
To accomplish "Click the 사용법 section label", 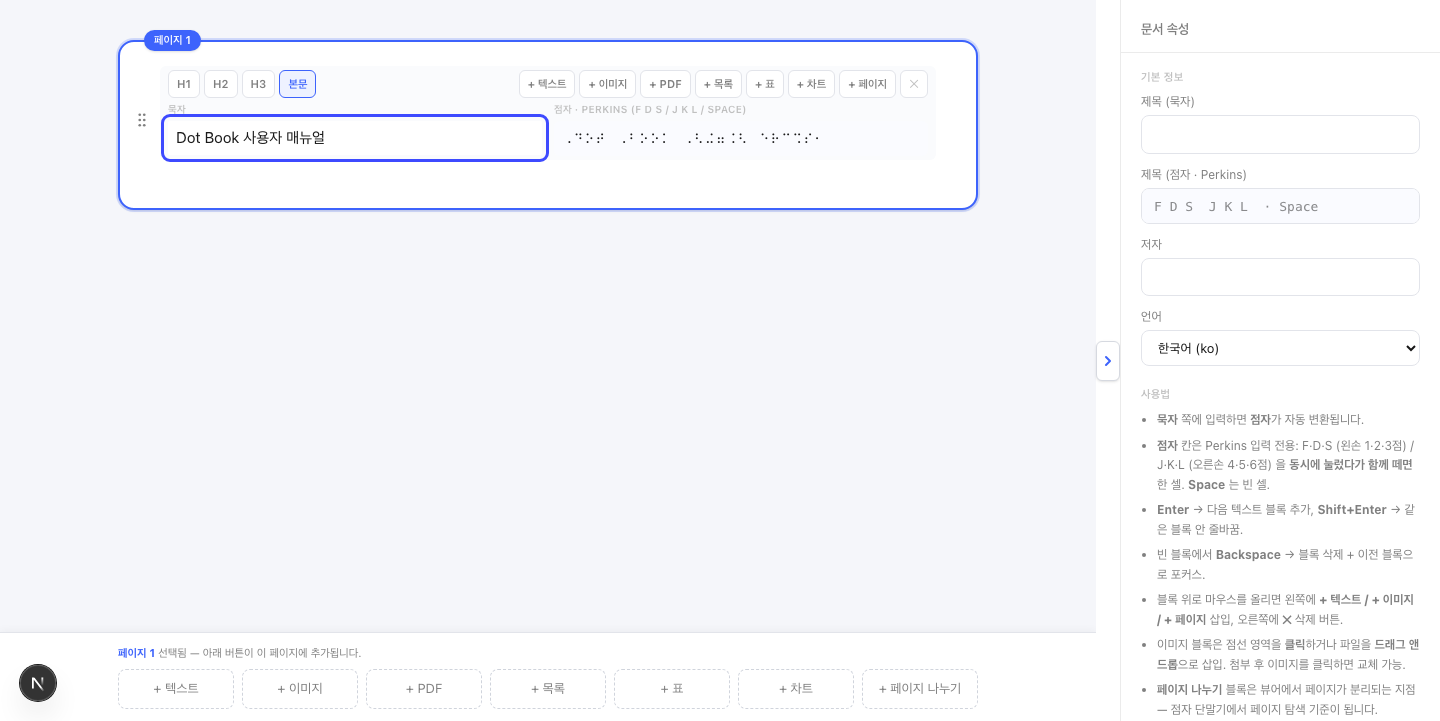I will pos(1155,394).
